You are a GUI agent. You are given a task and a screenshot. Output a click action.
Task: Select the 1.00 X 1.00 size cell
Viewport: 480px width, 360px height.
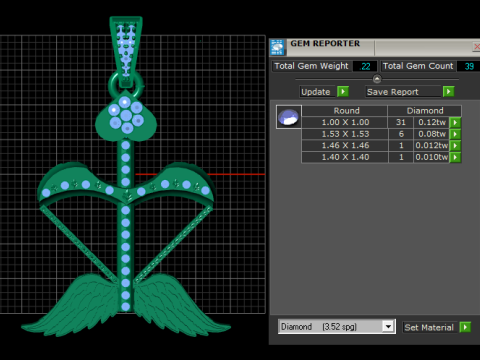(345, 122)
